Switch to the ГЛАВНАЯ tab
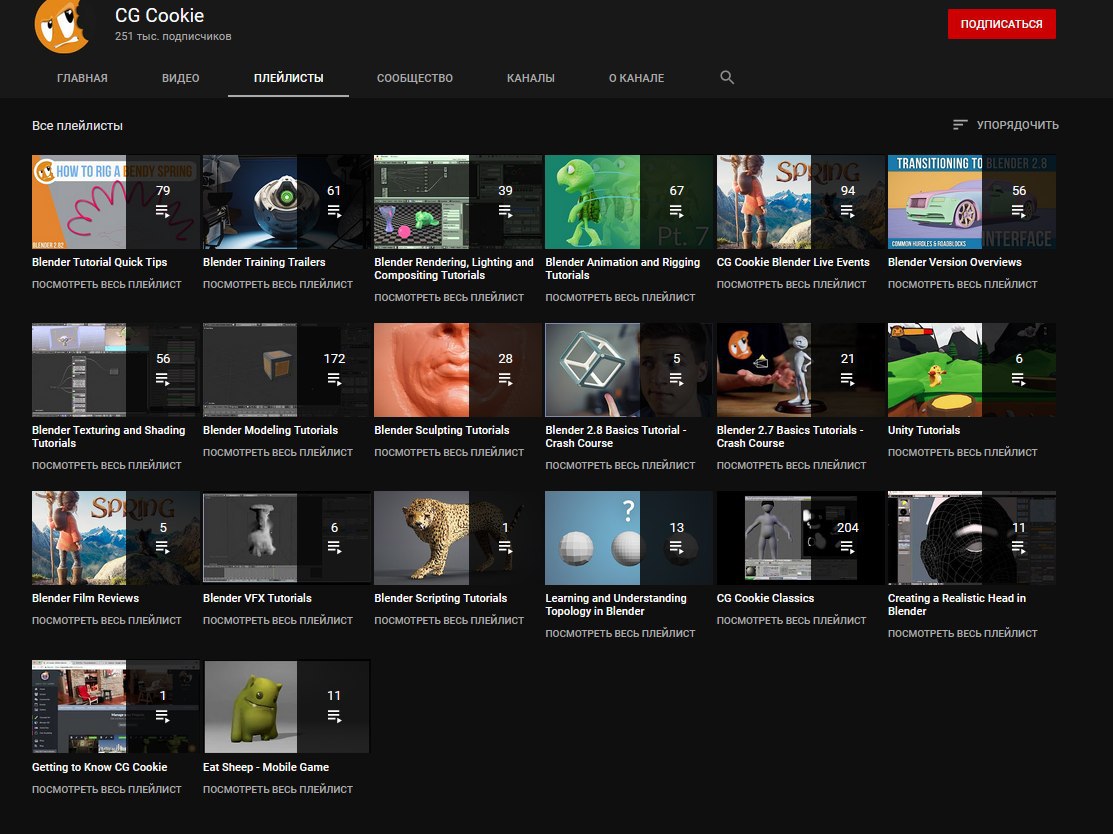This screenshot has height=834, width=1113. pyautogui.click(x=82, y=78)
